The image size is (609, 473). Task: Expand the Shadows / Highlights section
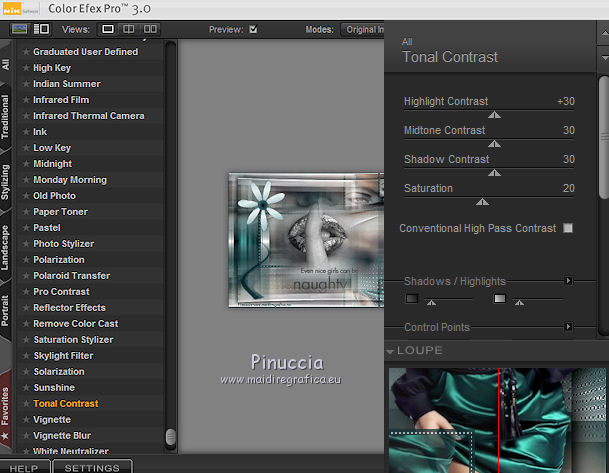tap(568, 280)
